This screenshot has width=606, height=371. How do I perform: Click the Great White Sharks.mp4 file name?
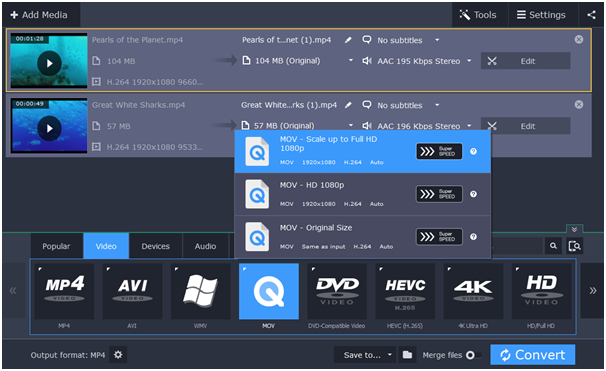coord(138,105)
